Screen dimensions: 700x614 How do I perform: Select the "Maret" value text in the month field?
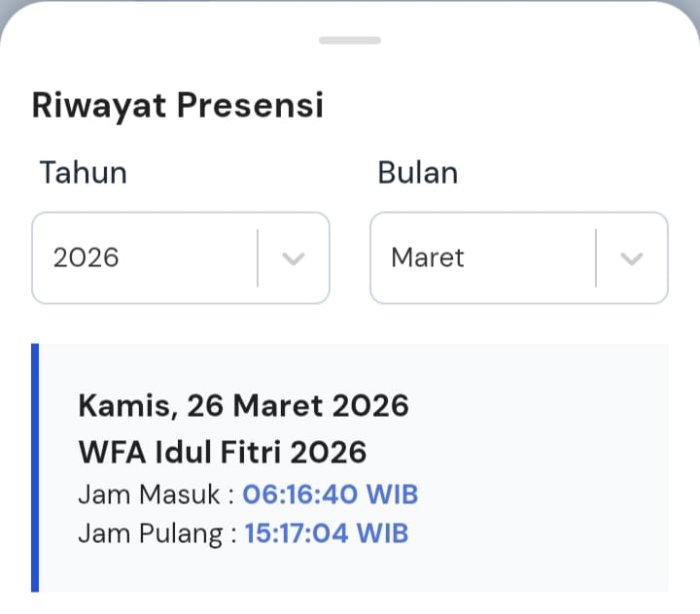tap(428, 258)
